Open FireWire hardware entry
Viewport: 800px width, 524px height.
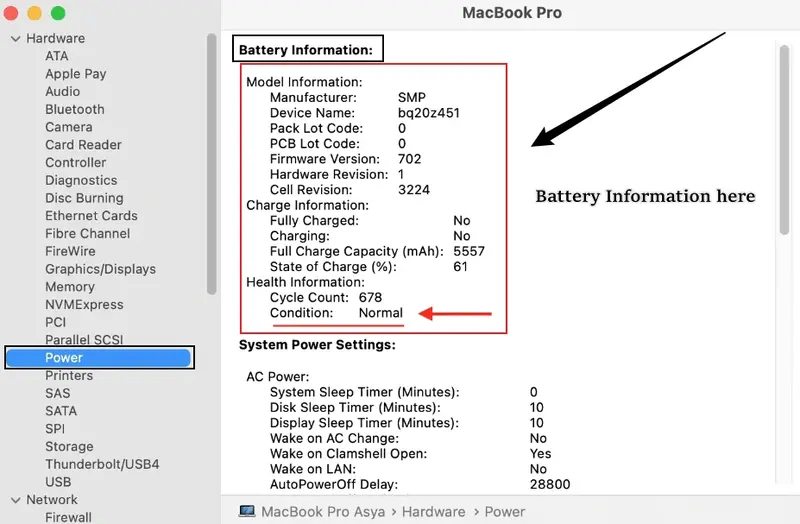point(70,252)
